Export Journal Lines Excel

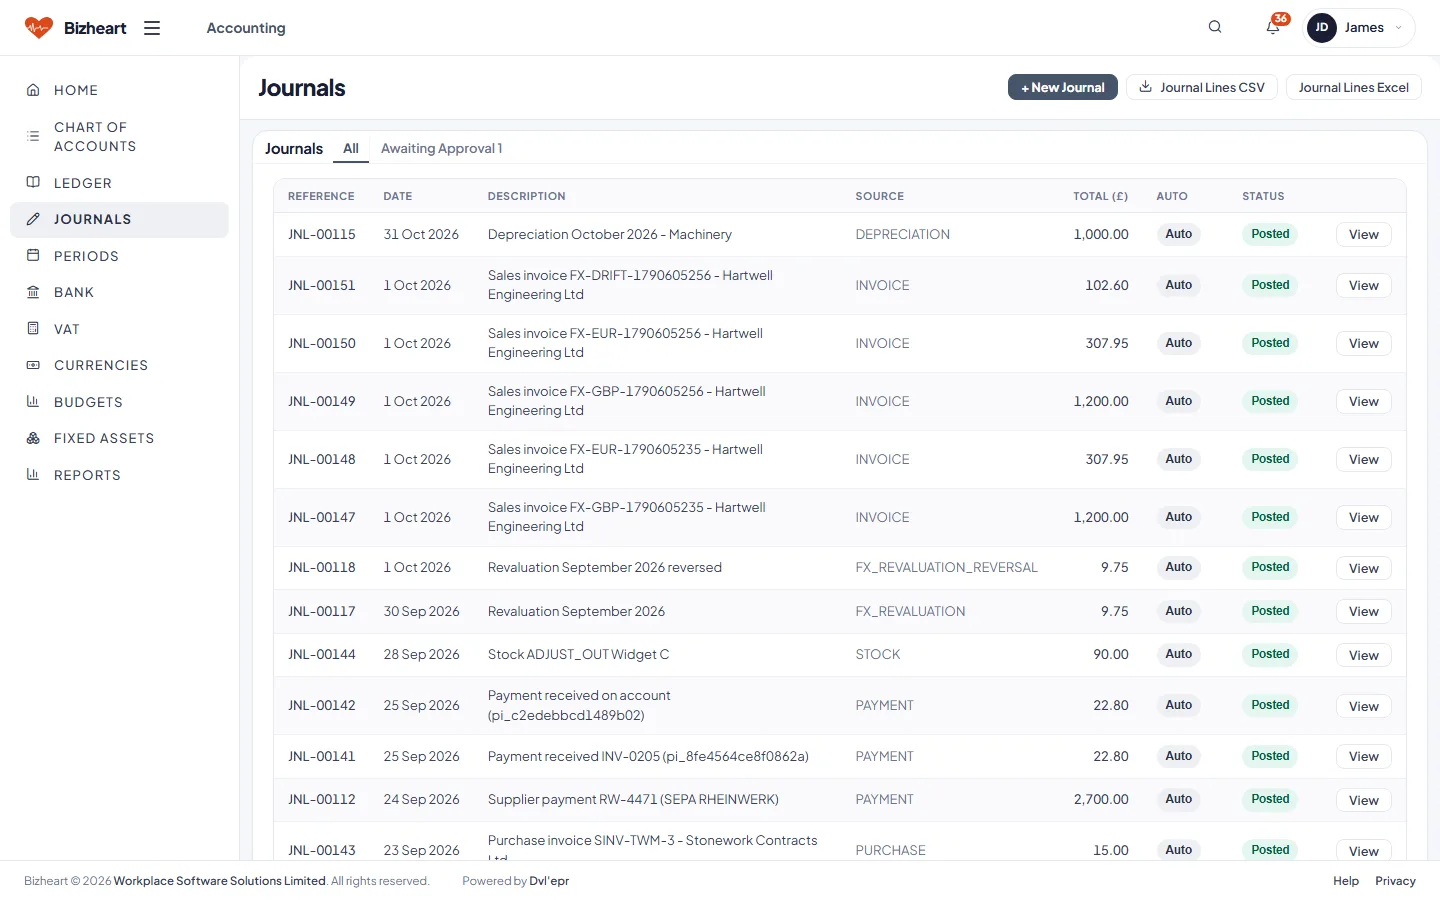[x=1353, y=87]
